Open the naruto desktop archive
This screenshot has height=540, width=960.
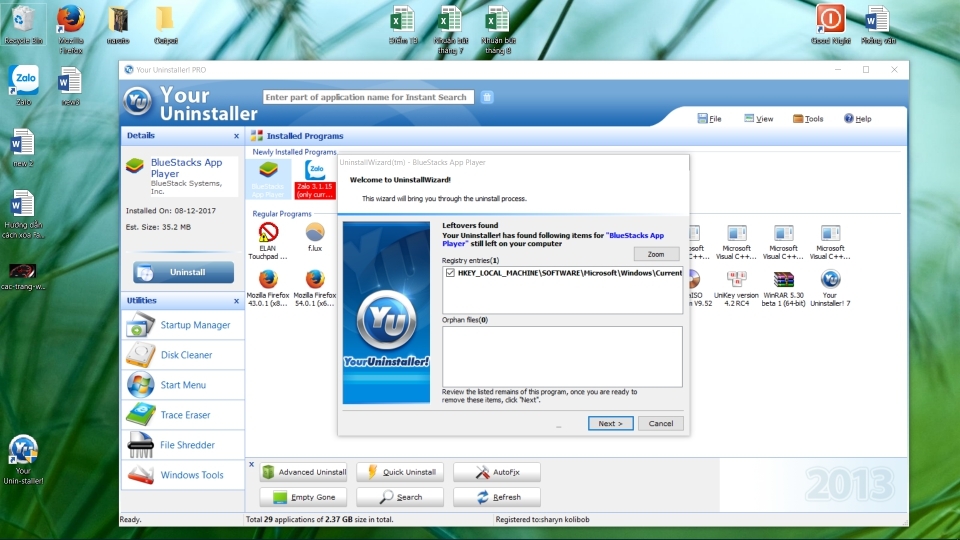[x=118, y=24]
